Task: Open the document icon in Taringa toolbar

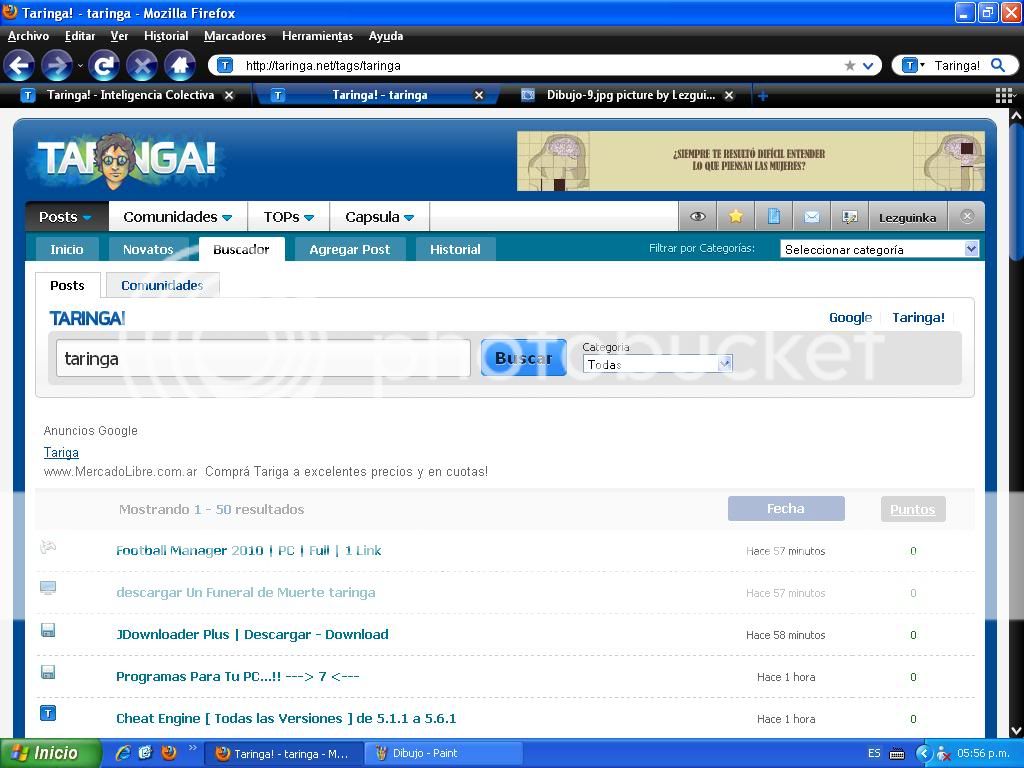Action: tap(773, 217)
